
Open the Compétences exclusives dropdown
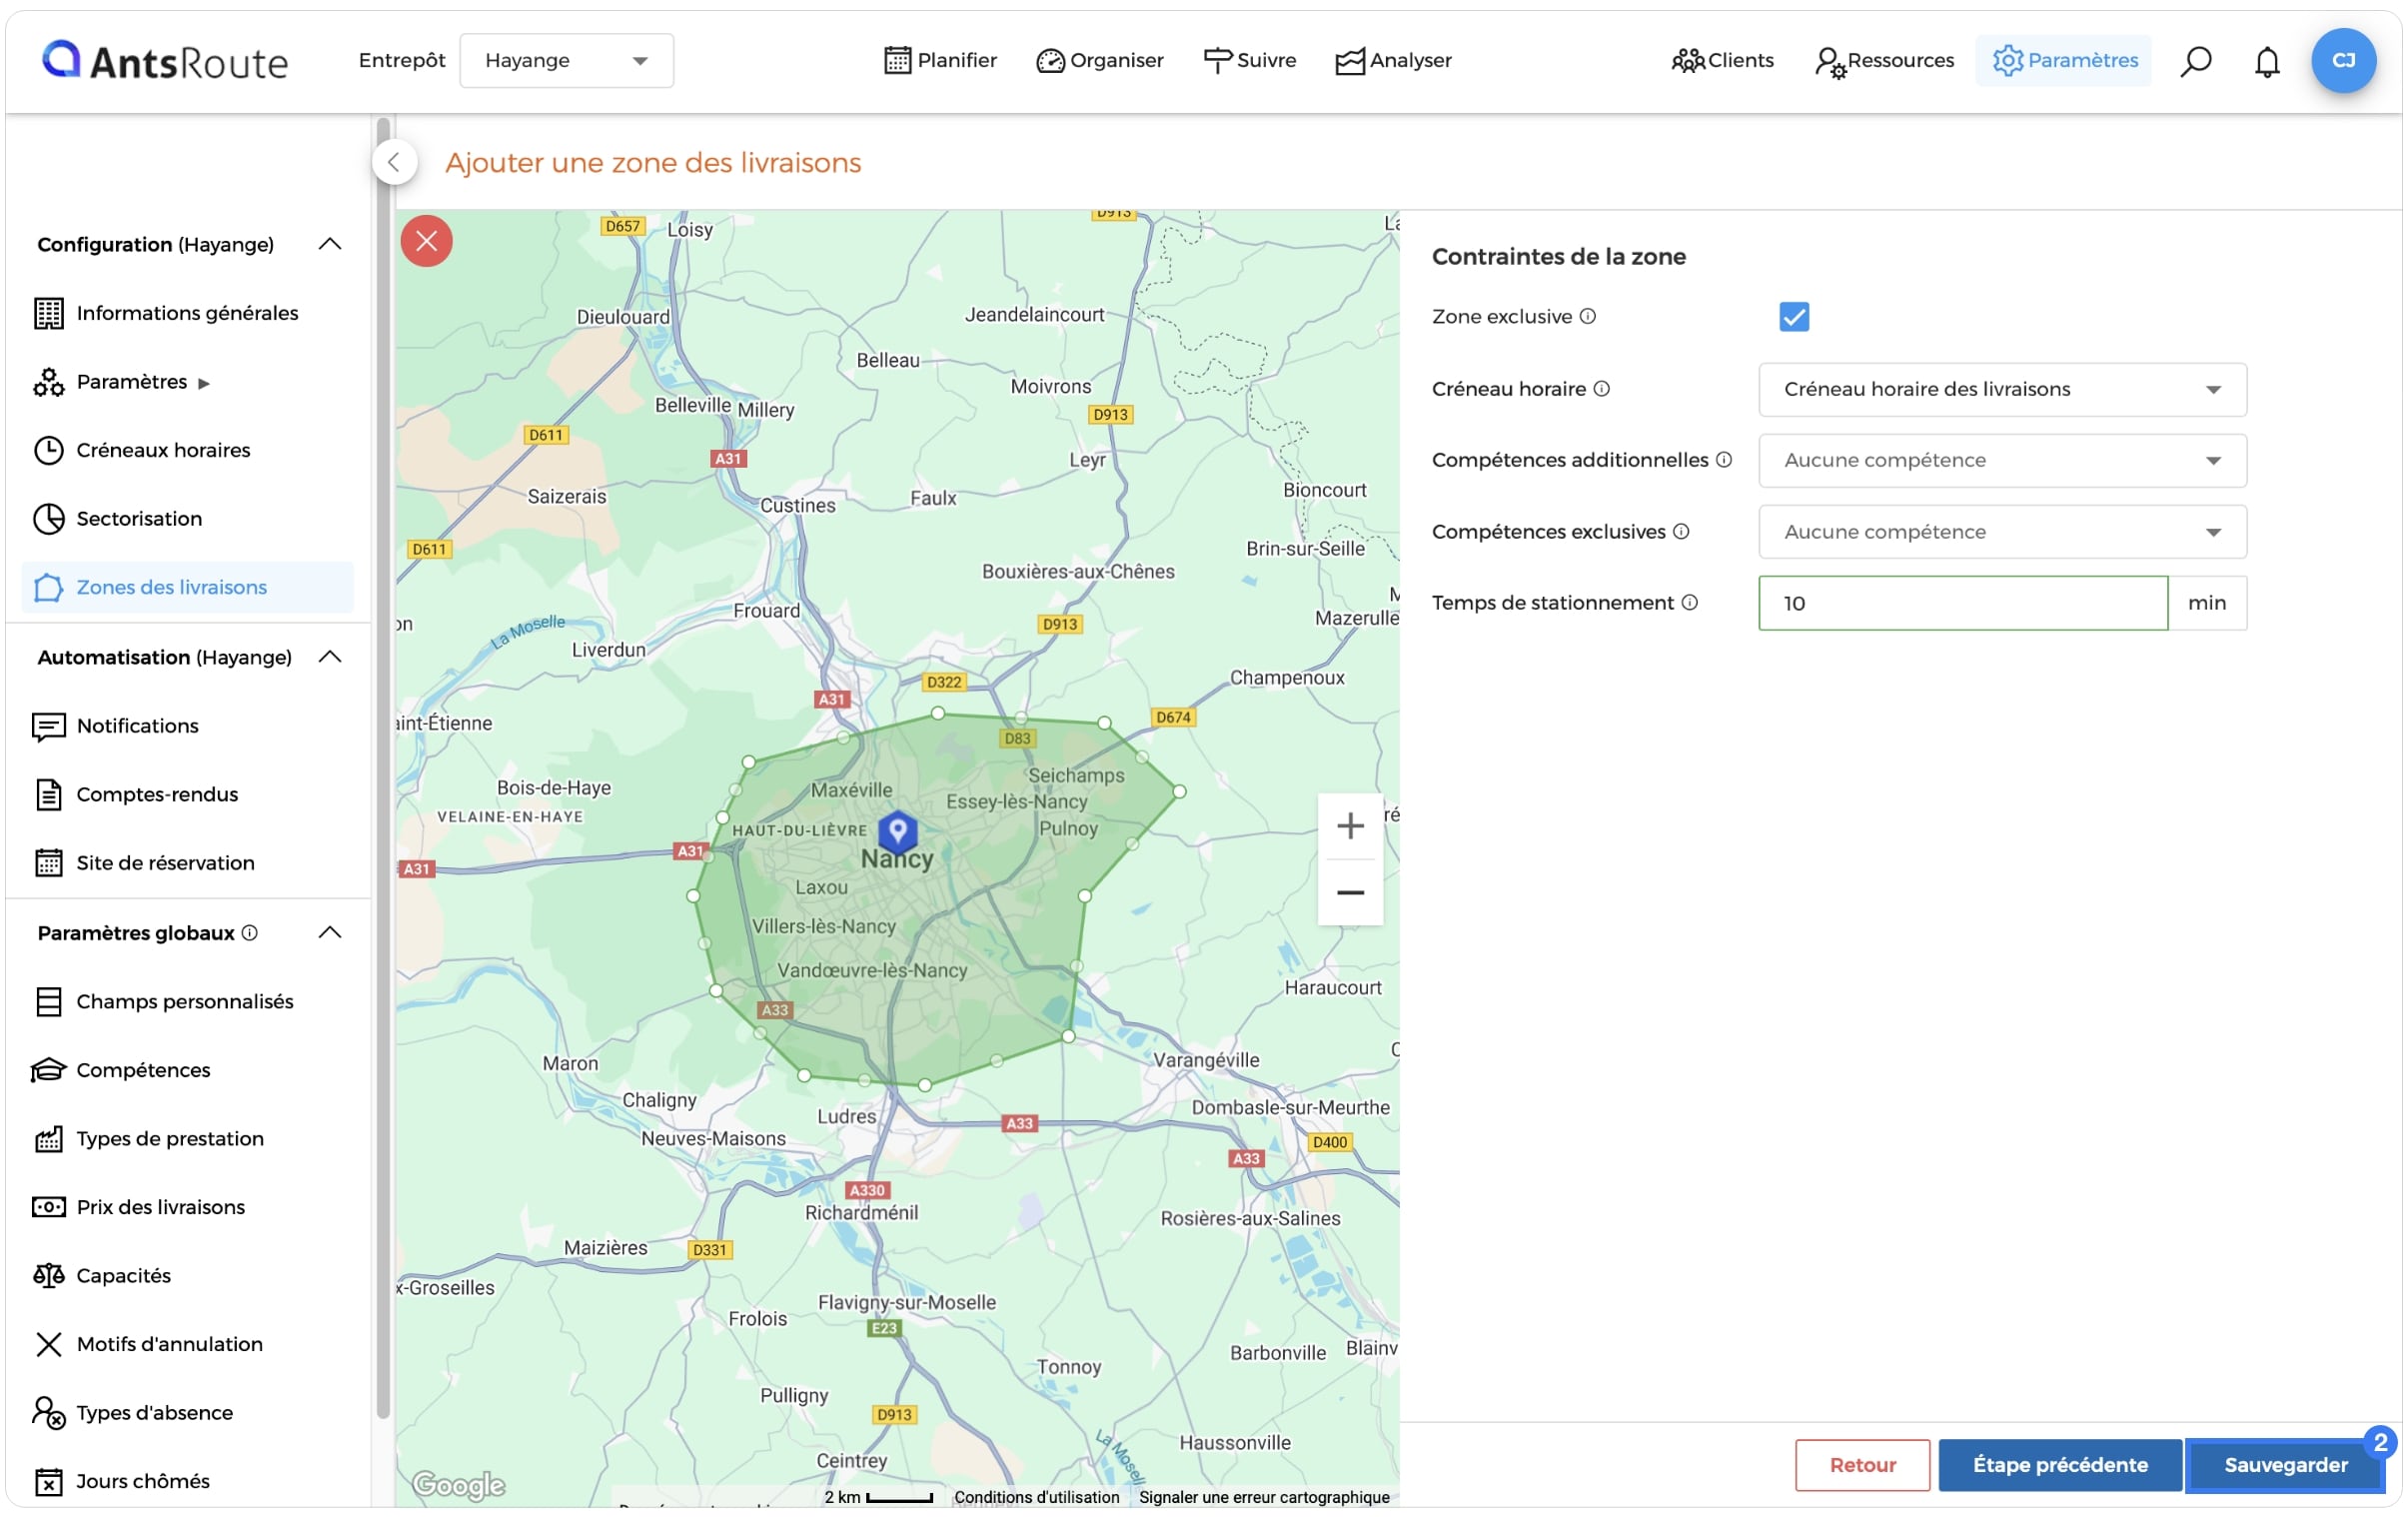(x=2003, y=532)
